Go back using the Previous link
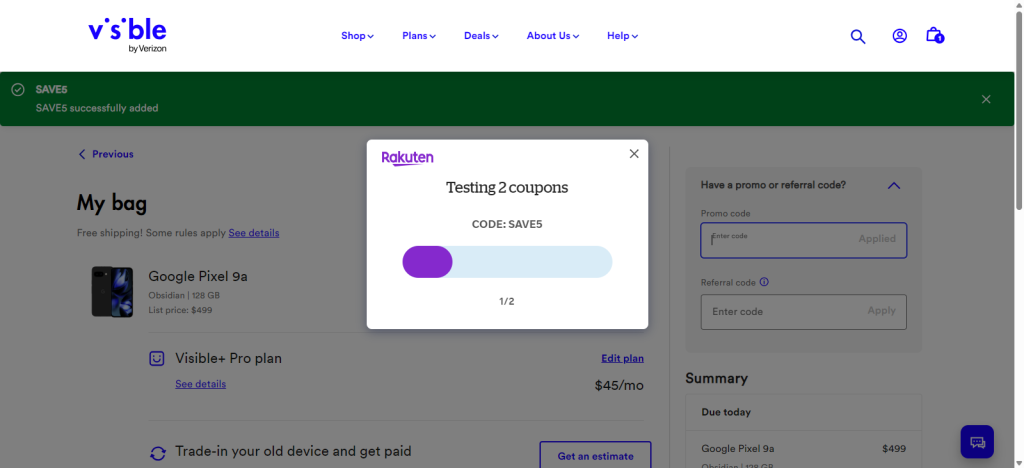 pos(106,154)
